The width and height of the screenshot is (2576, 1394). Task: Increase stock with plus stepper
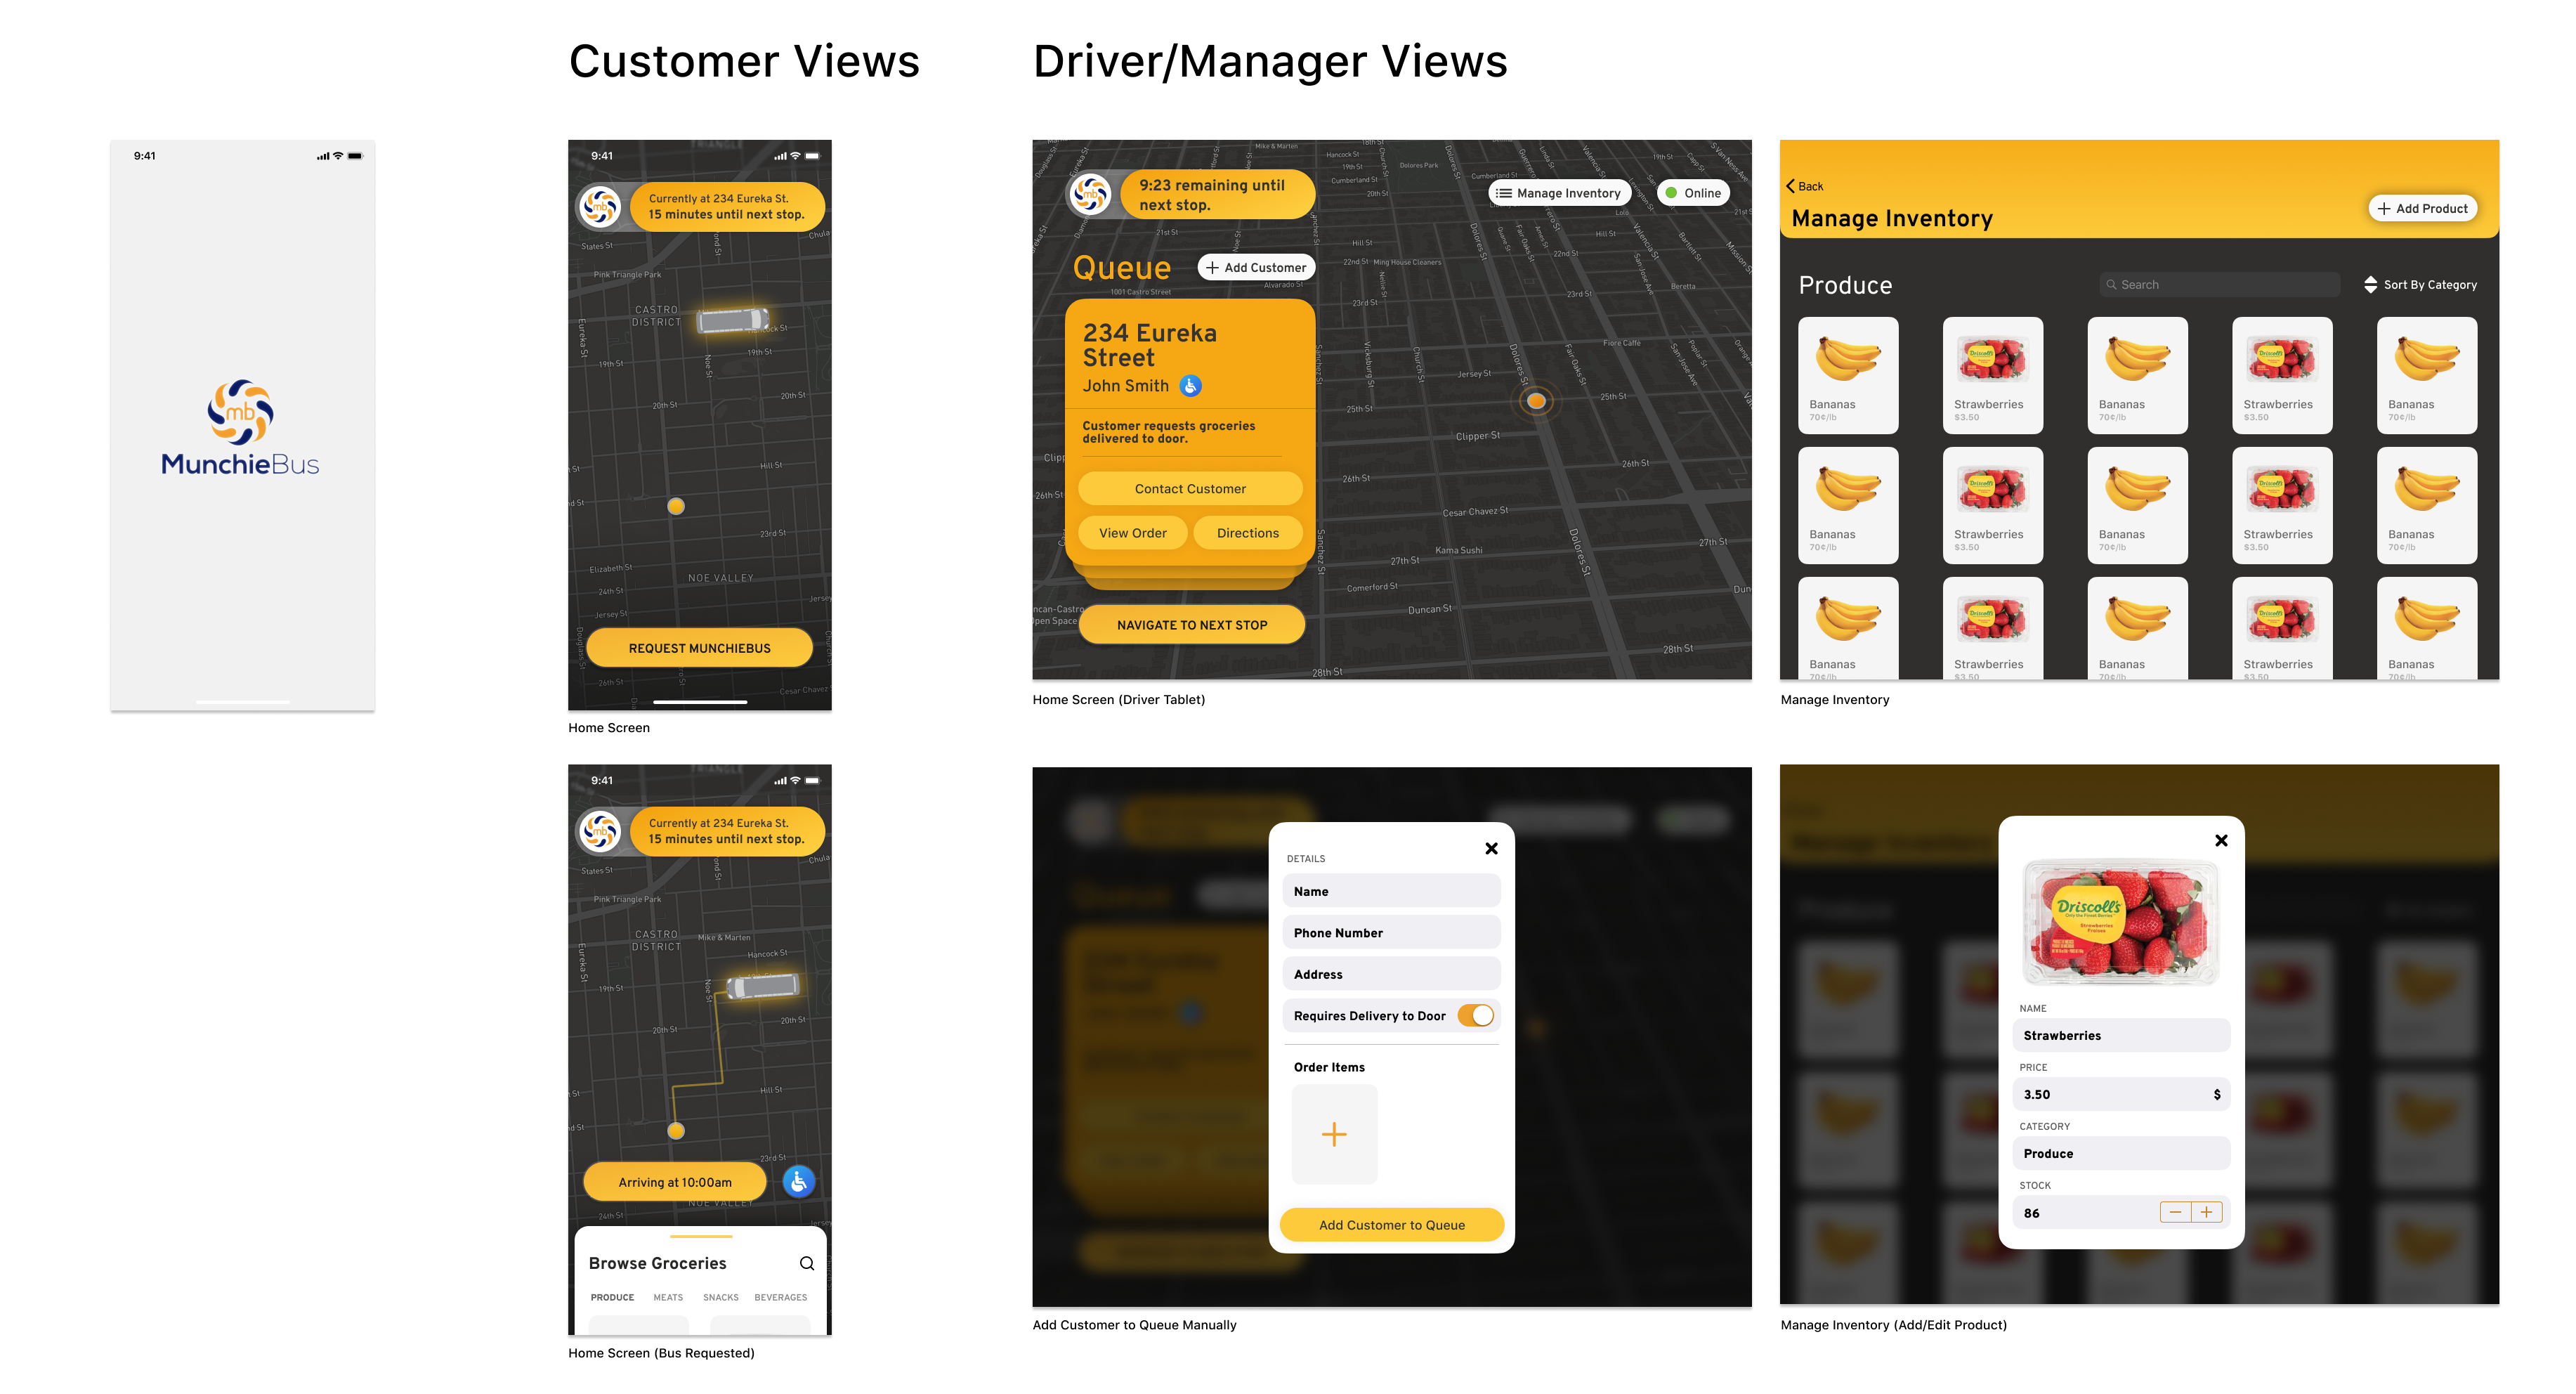[2207, 1213]
